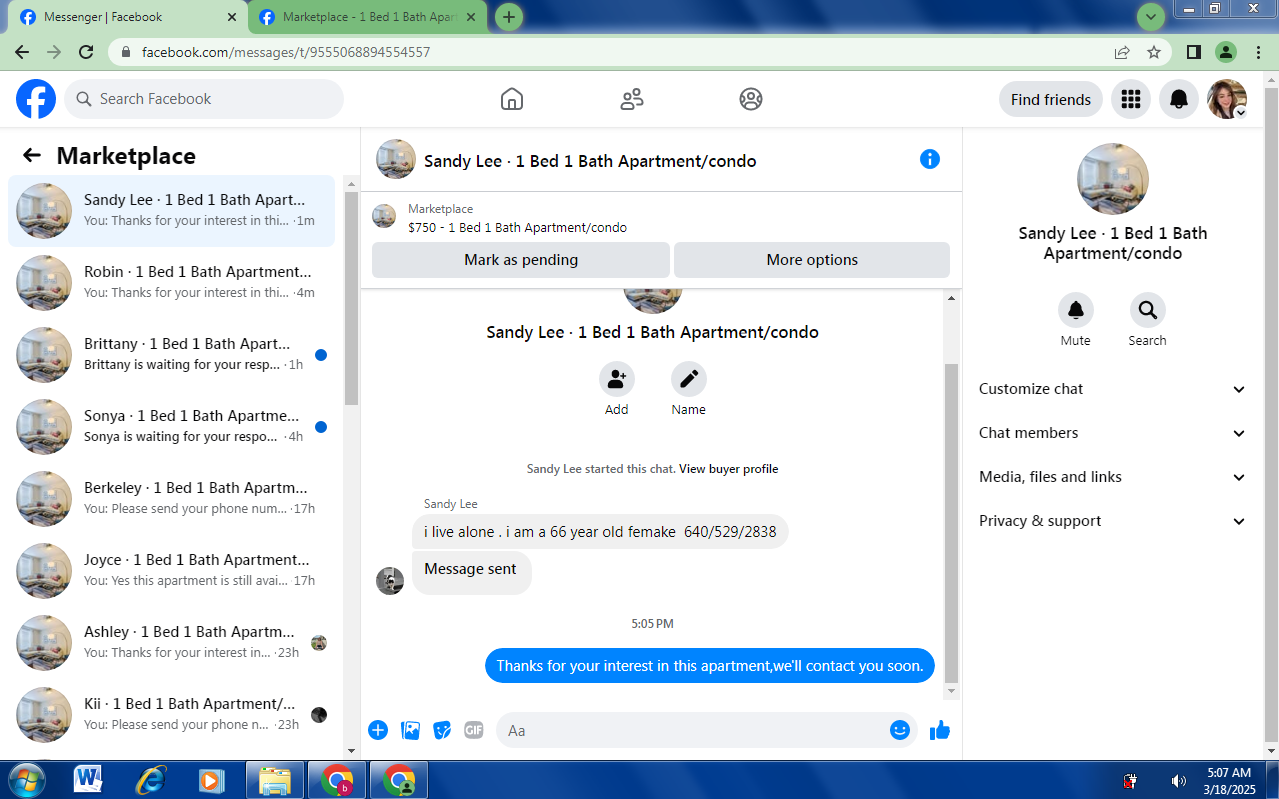Click Find friends button
The image size is (1279, 799).
[x=1051, y=99]
